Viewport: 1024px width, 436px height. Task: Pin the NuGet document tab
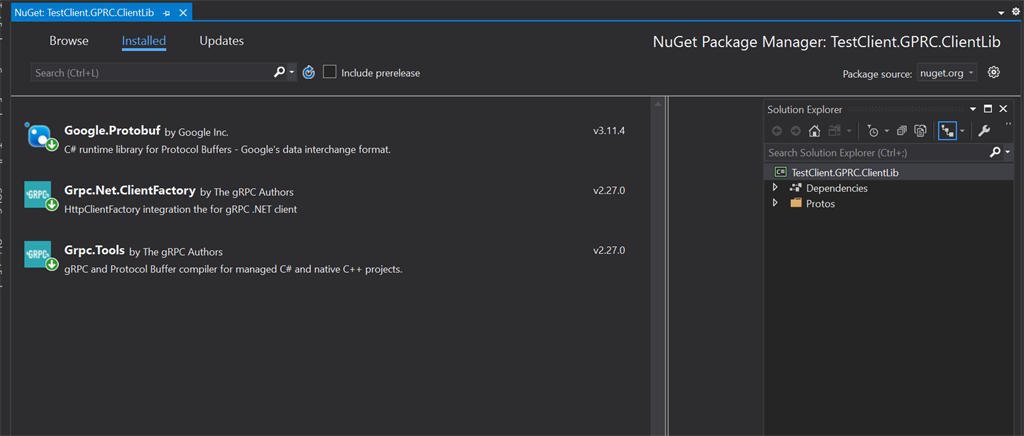coord(167,12)
